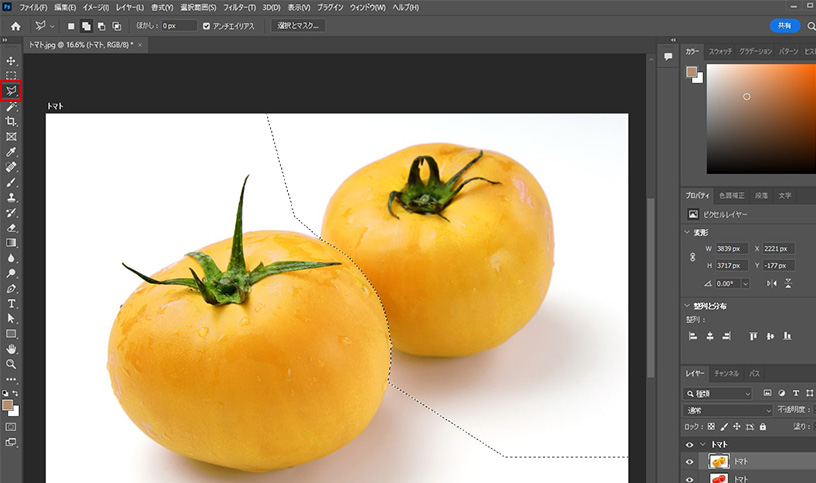Screen dimensions: 816x483
Task: Select the Frame tool
Action: [11, 137]
